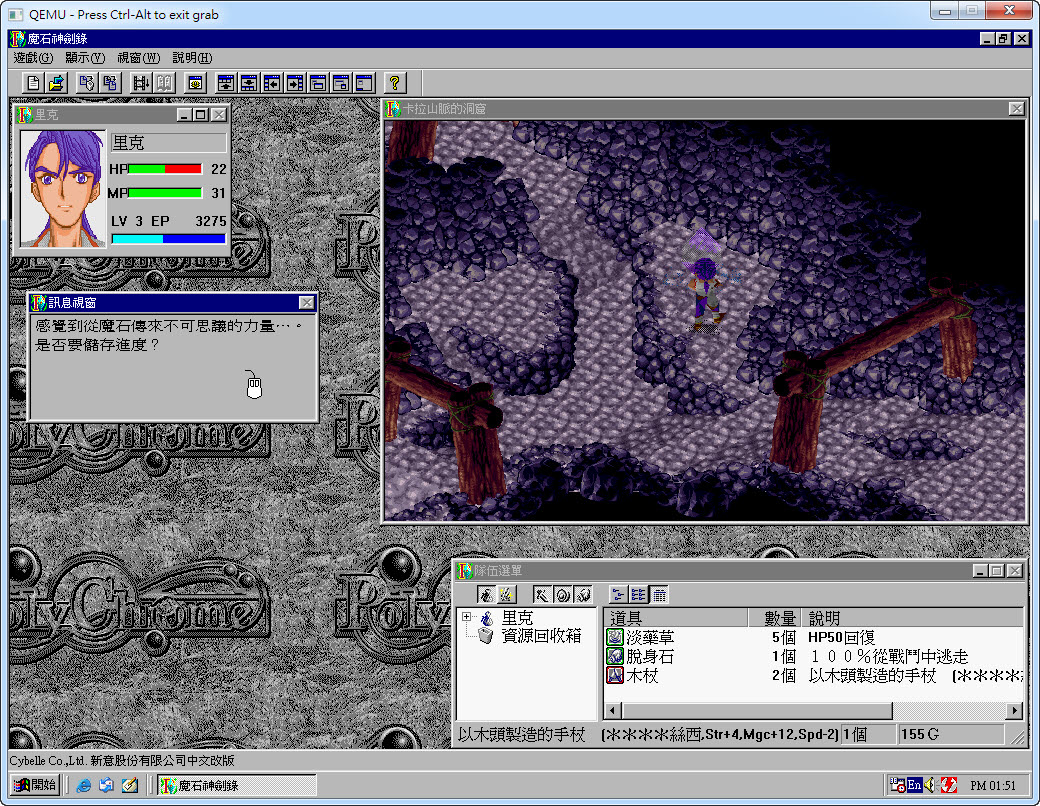Toggle the list view mode button in party menu
This screenshot has height=806, width=1040.
point(638,595)
